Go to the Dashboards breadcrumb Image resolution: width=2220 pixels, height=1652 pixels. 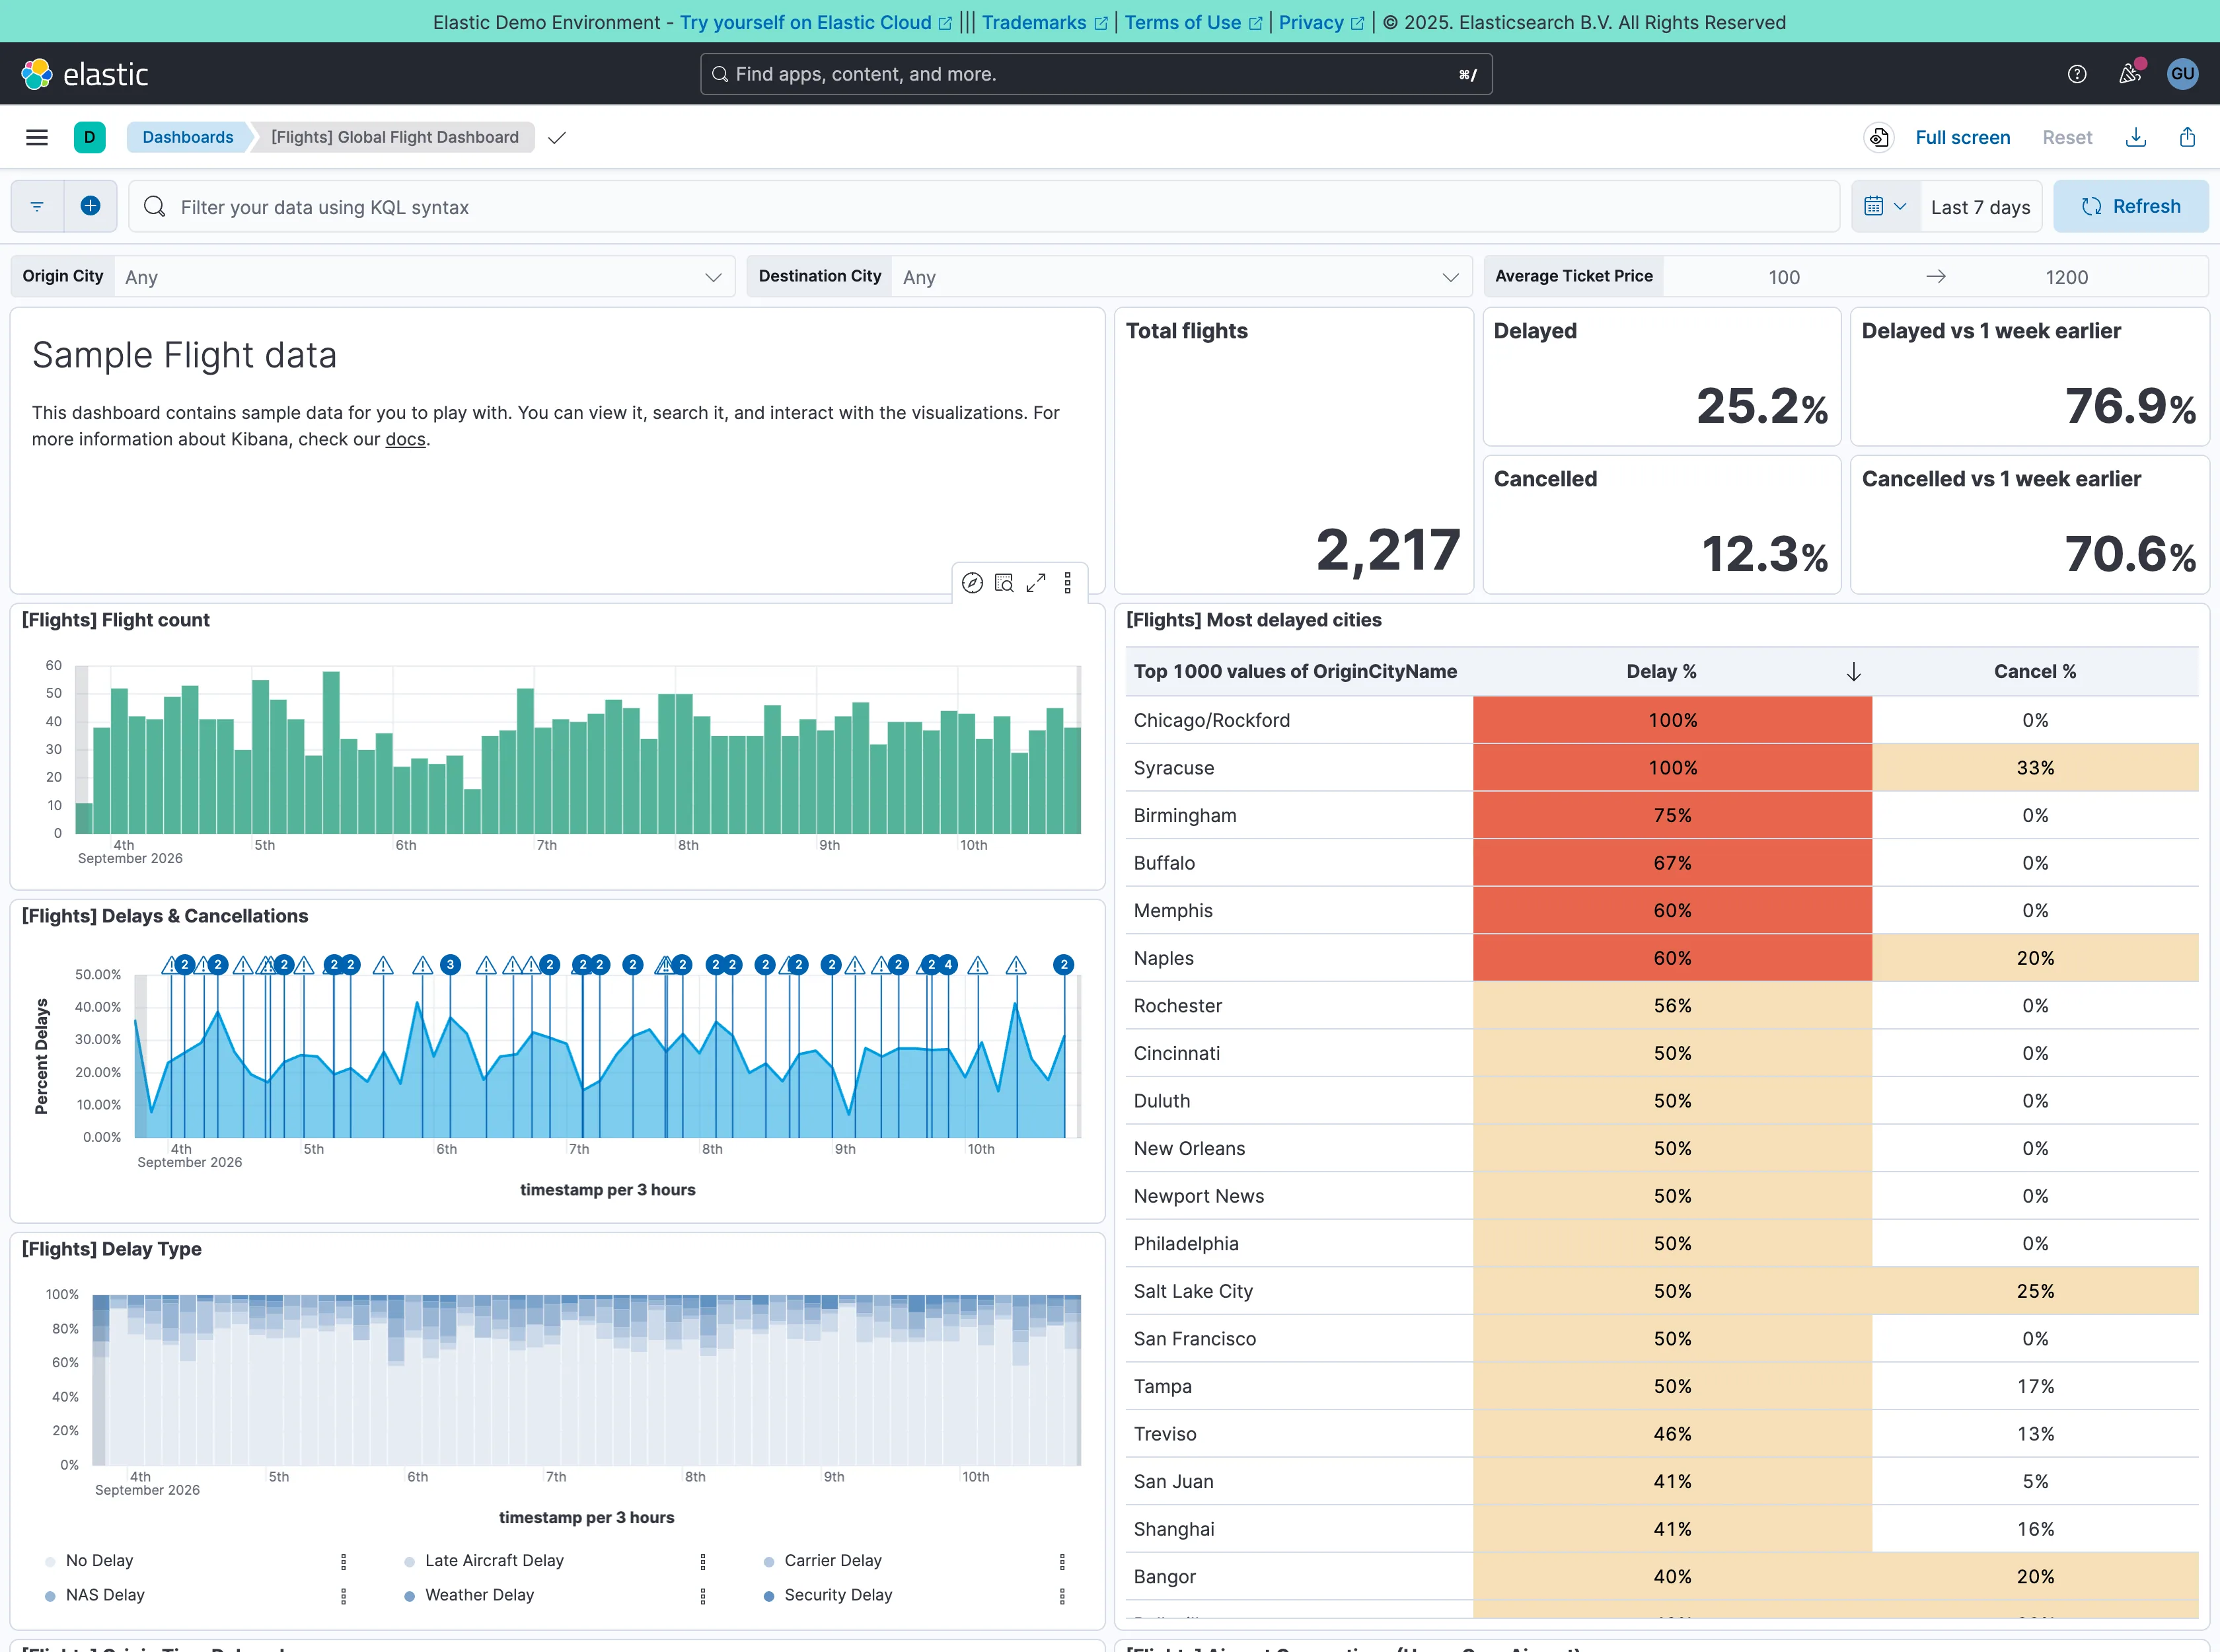coord(187,137)
